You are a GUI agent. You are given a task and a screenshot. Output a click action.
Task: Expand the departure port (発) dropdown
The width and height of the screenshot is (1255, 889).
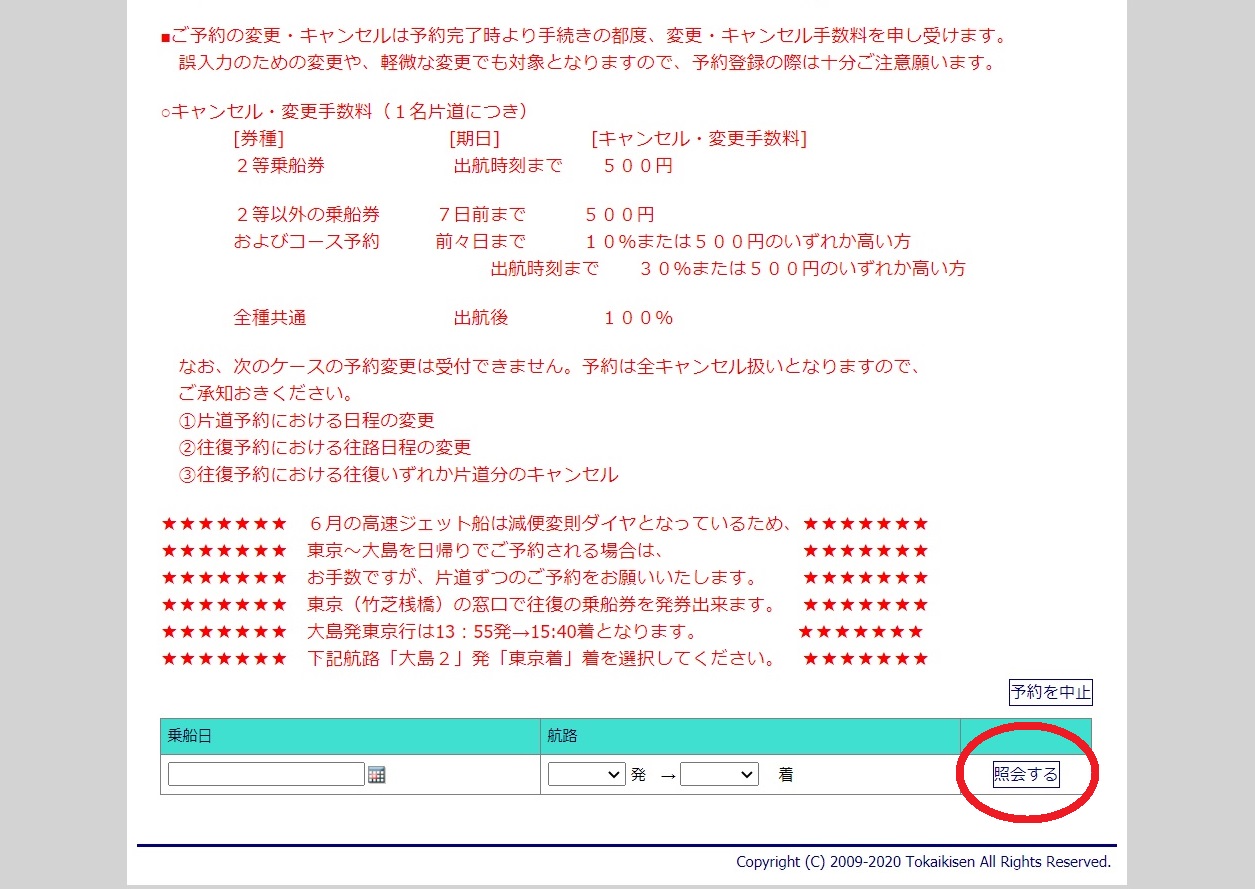(x=586, y=775)
